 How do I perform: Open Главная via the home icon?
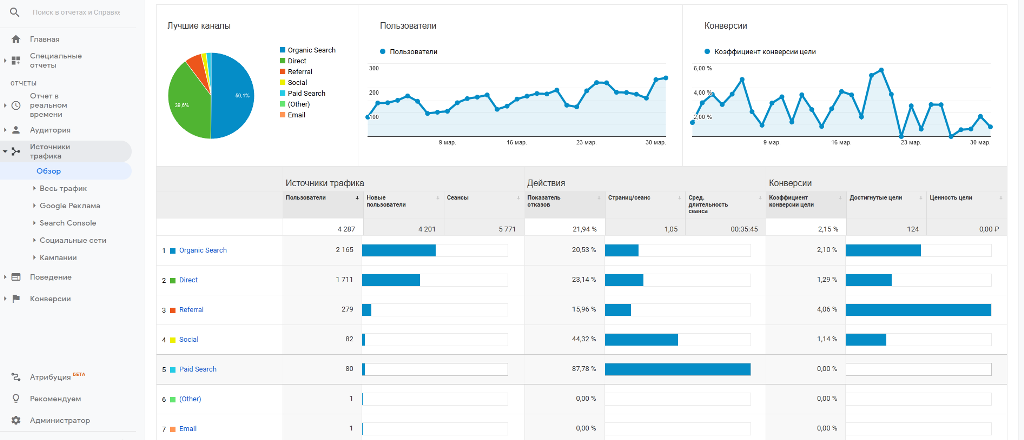[16, 39]
